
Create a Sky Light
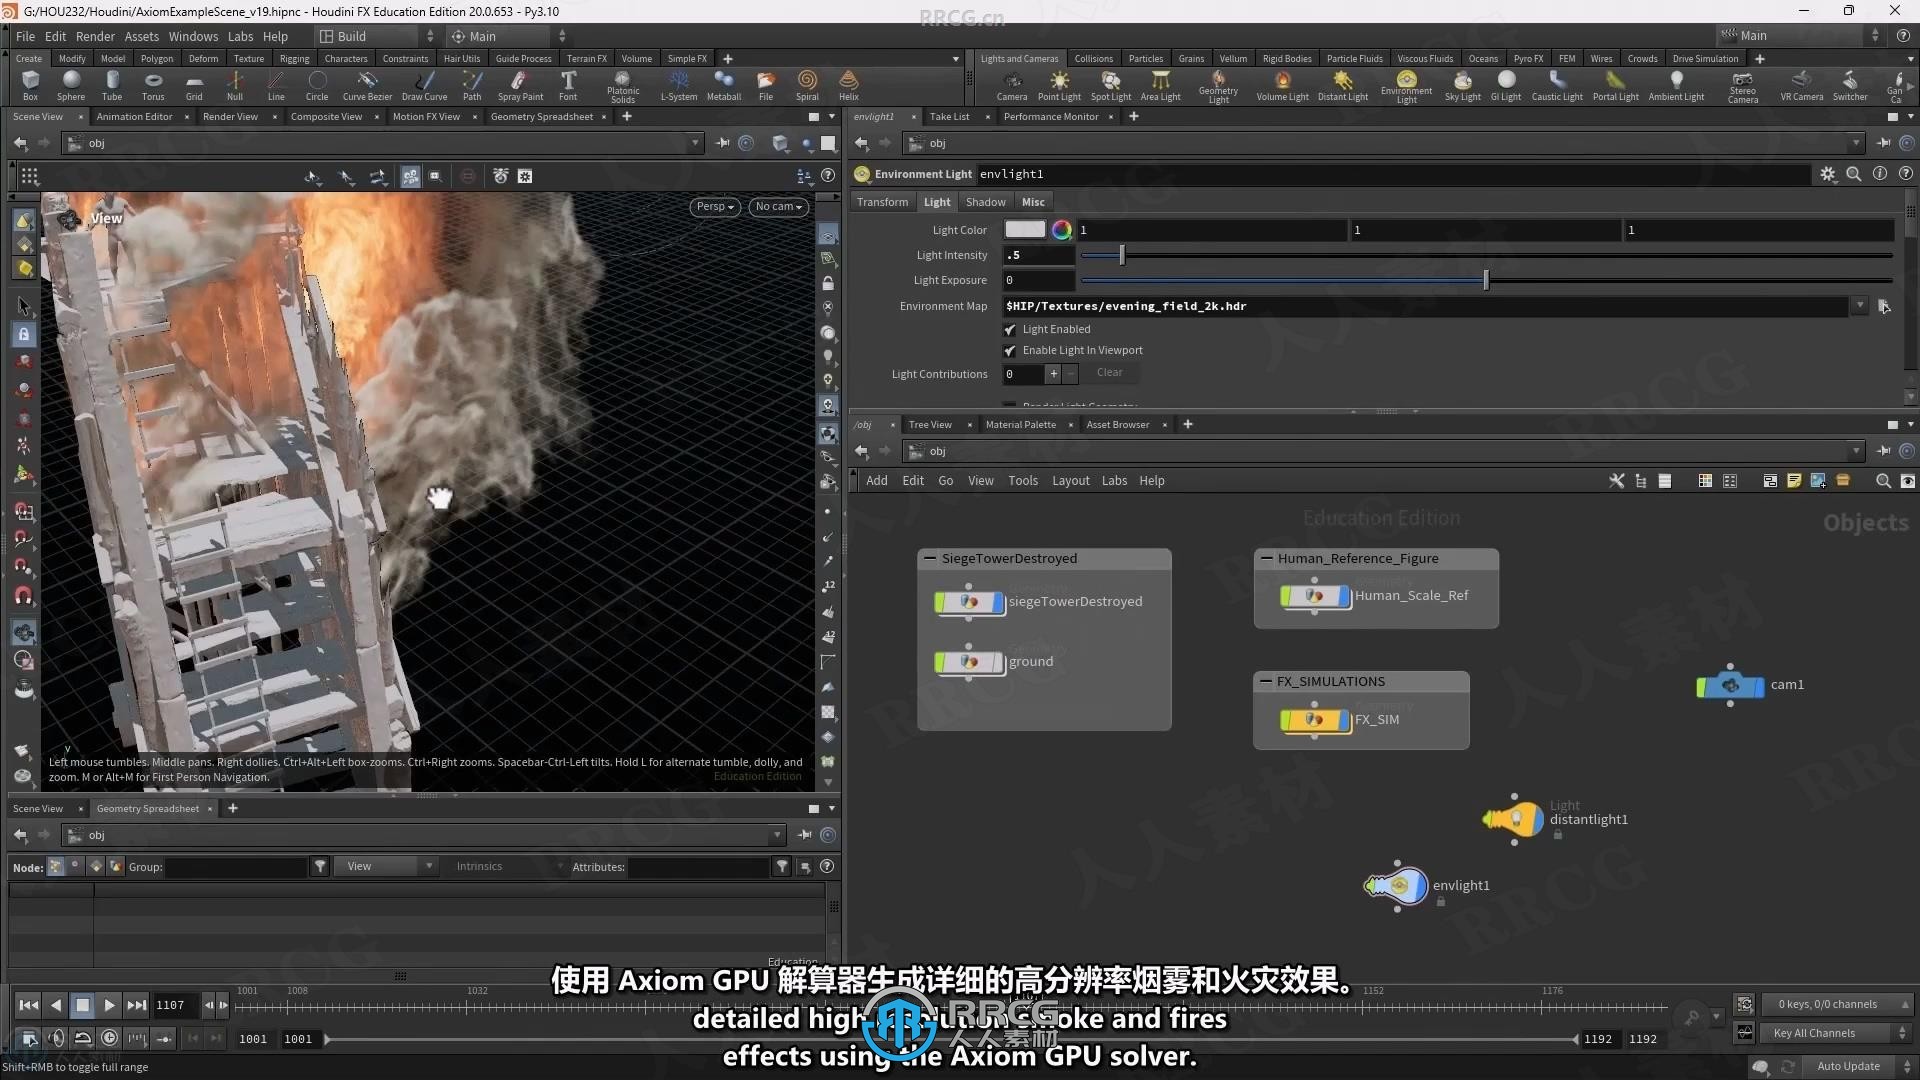tap(1463, 86)
